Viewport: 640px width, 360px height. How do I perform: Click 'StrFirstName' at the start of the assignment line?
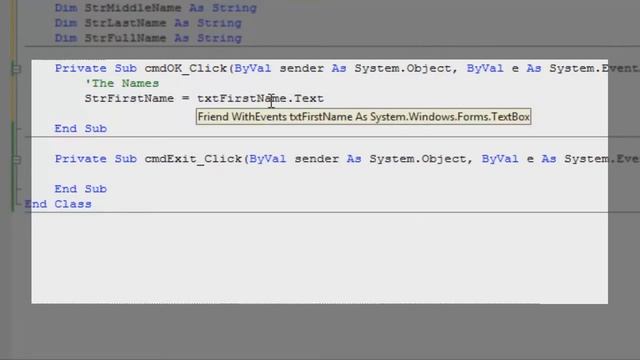click(x=129, y=98)
